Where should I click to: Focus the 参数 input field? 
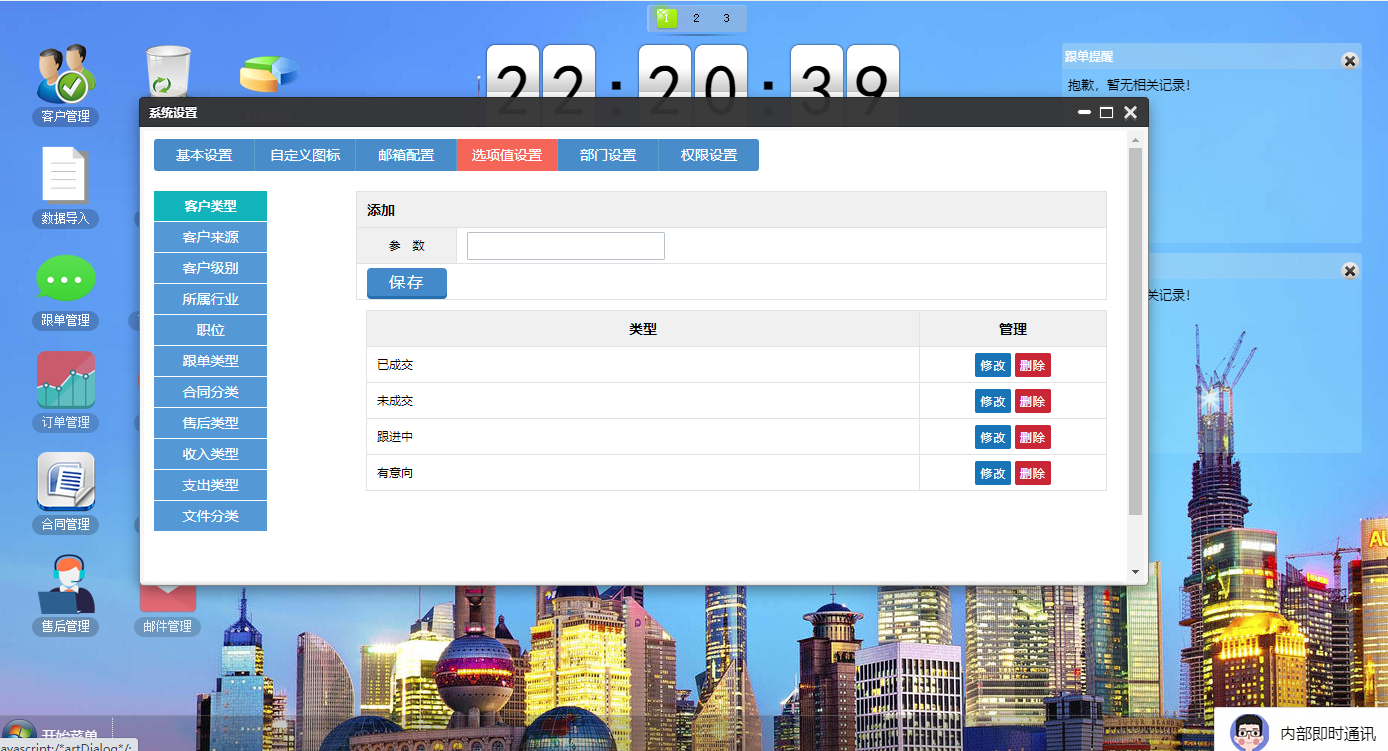point(565,245)
